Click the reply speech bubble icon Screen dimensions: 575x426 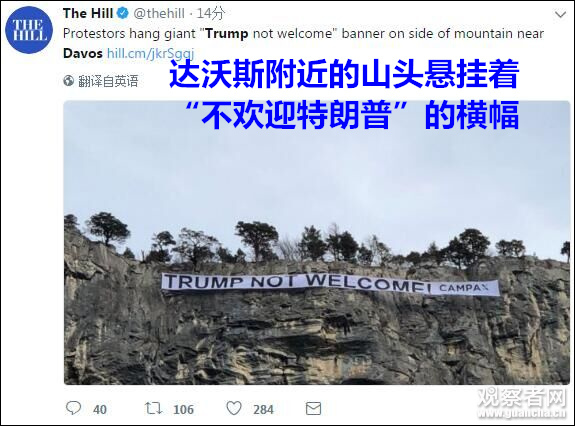pos(73,408)
